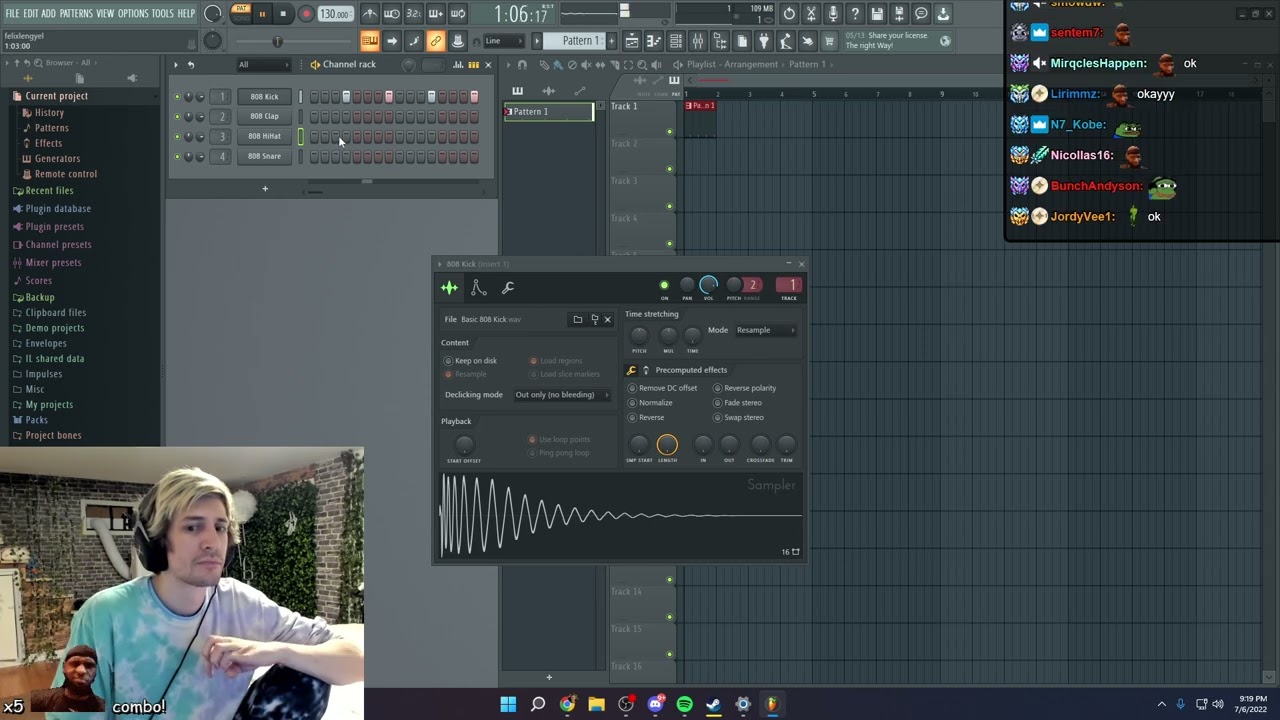Click the LENGTH knob in 808 Kick
Viewport: 1280px width, 720px height.
coord(667,445)
